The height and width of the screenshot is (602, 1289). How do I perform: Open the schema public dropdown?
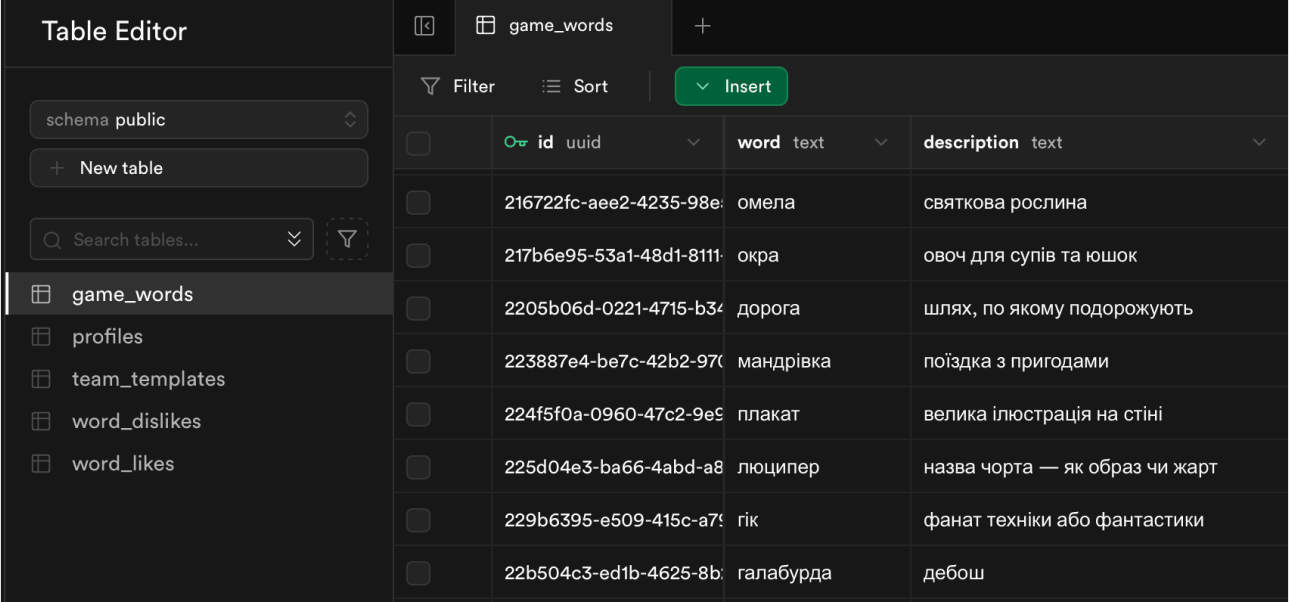pos(199,120)
